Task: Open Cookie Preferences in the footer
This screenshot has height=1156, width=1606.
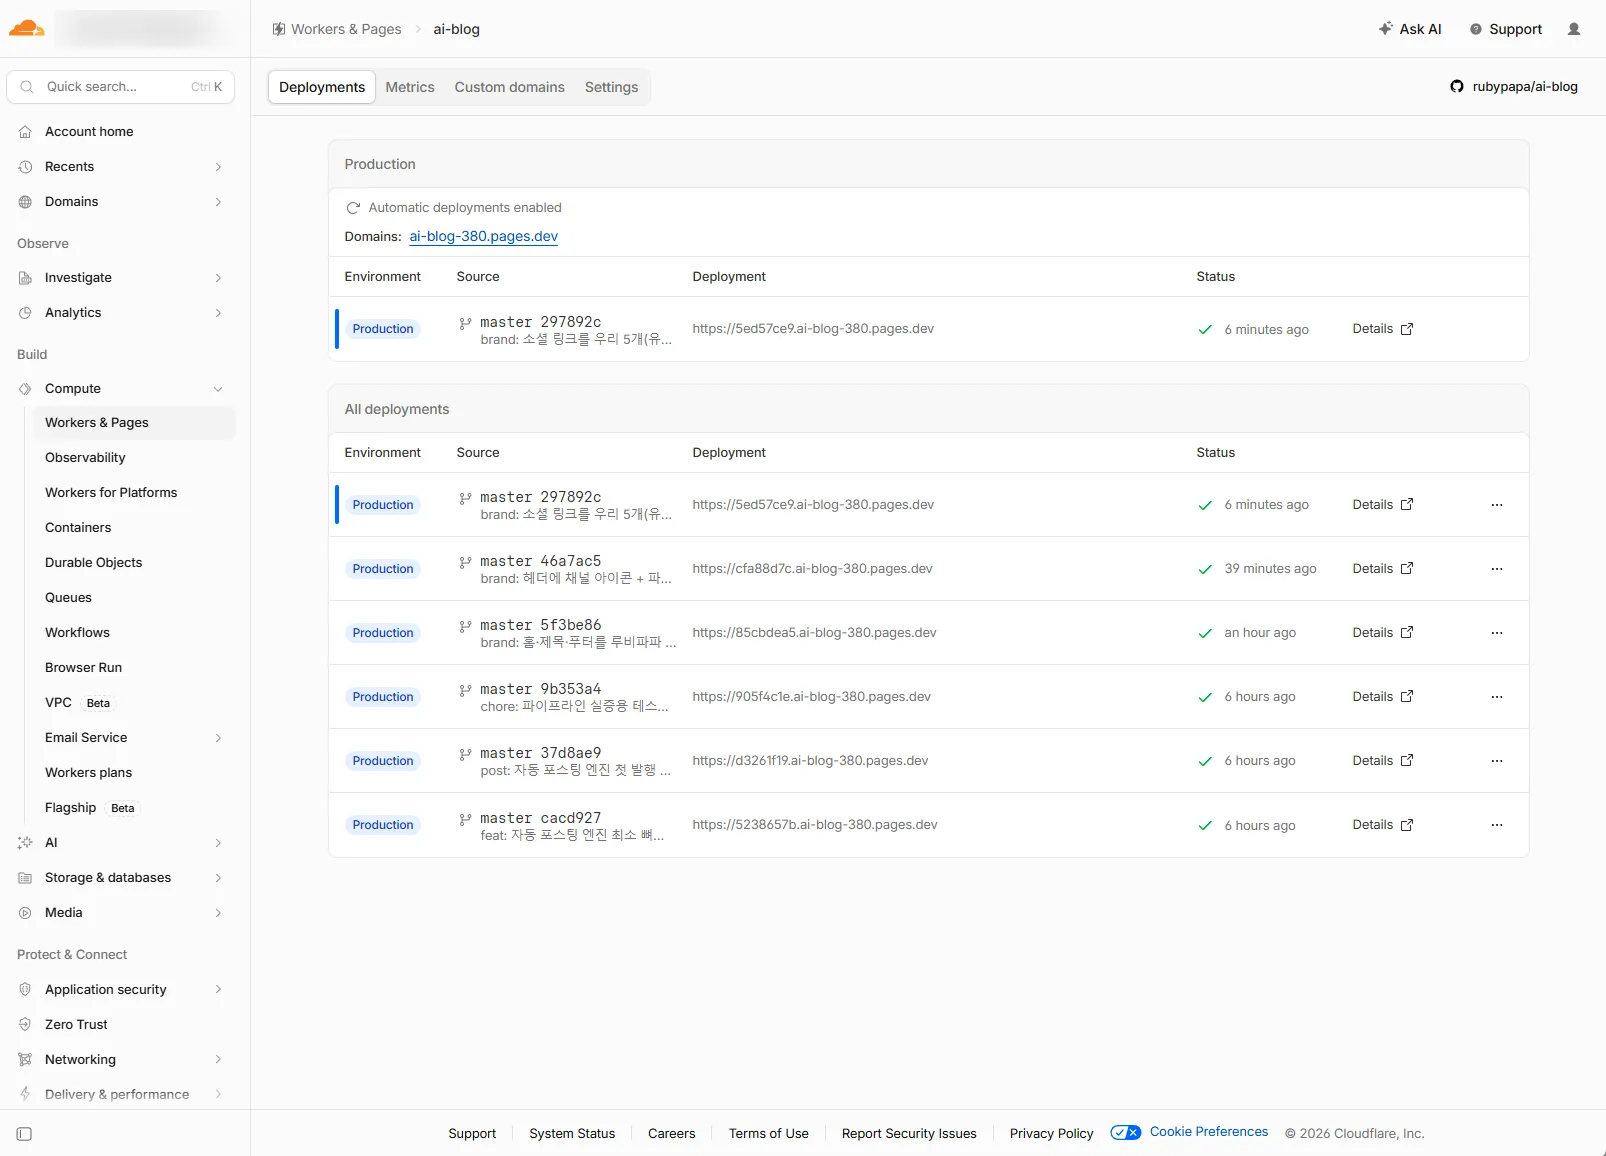Action: click(x=1209, y=1132)
